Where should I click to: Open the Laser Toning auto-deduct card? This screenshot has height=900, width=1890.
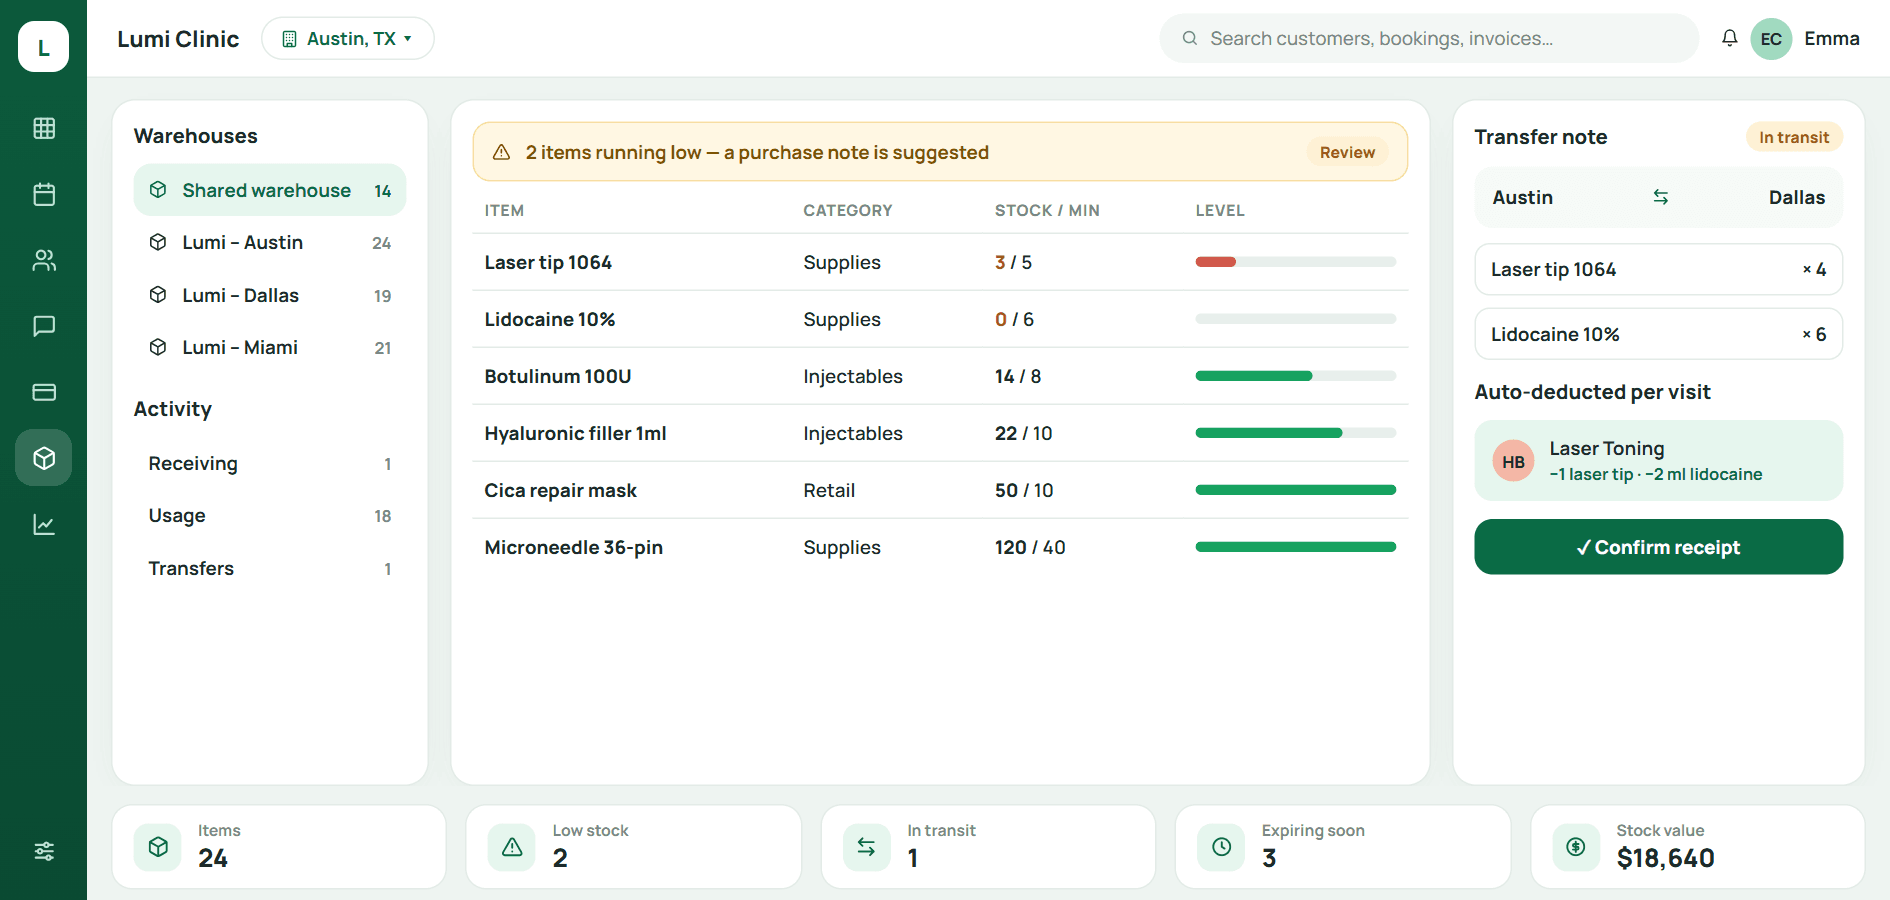point(1658,460)
